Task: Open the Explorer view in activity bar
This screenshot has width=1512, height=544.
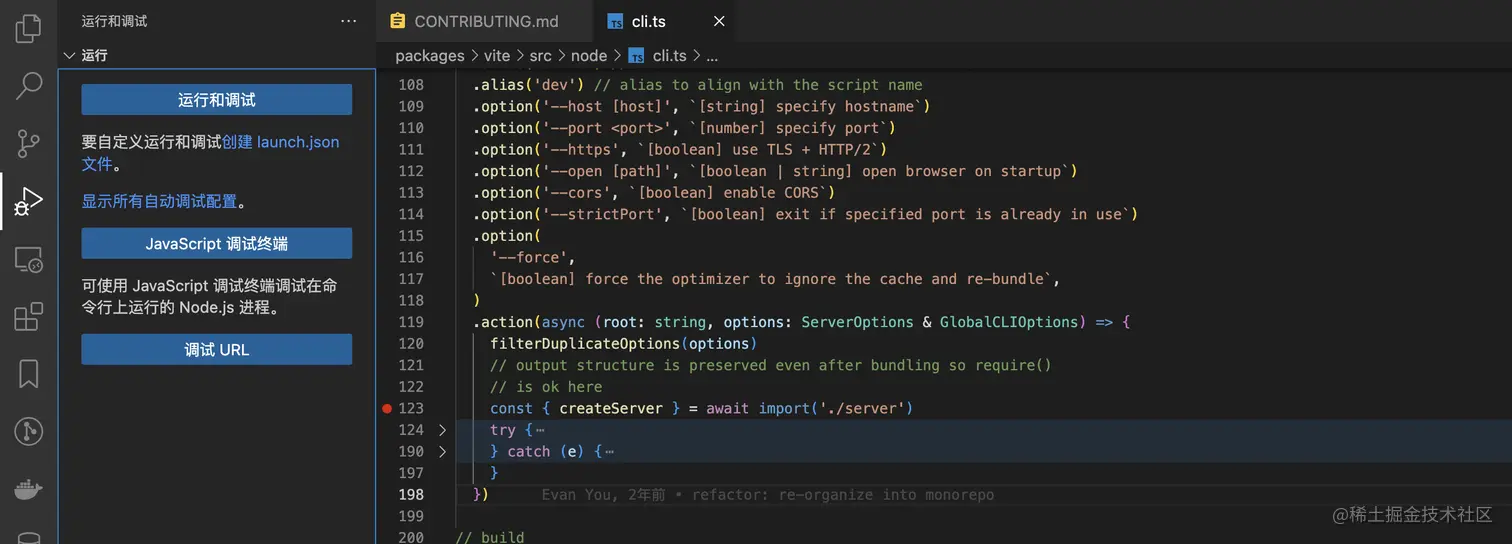Action: 29,28
